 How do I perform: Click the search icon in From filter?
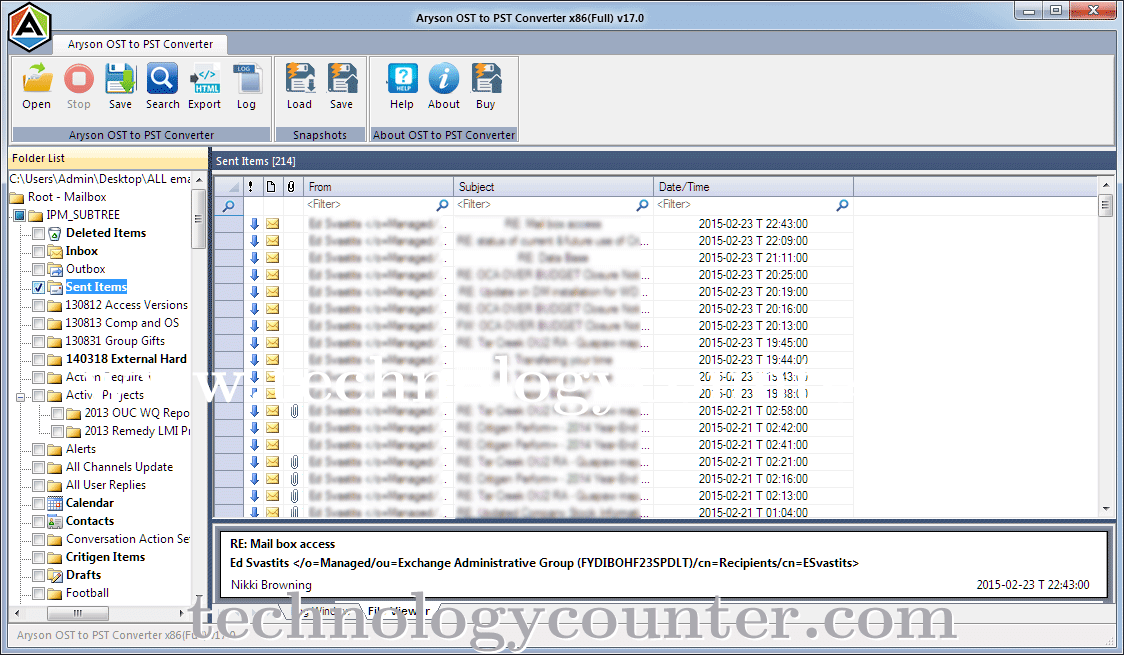tap(442, 205)
